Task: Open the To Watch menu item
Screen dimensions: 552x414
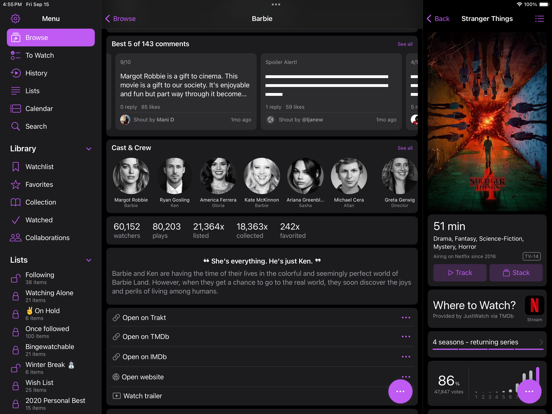Action: 51,55
